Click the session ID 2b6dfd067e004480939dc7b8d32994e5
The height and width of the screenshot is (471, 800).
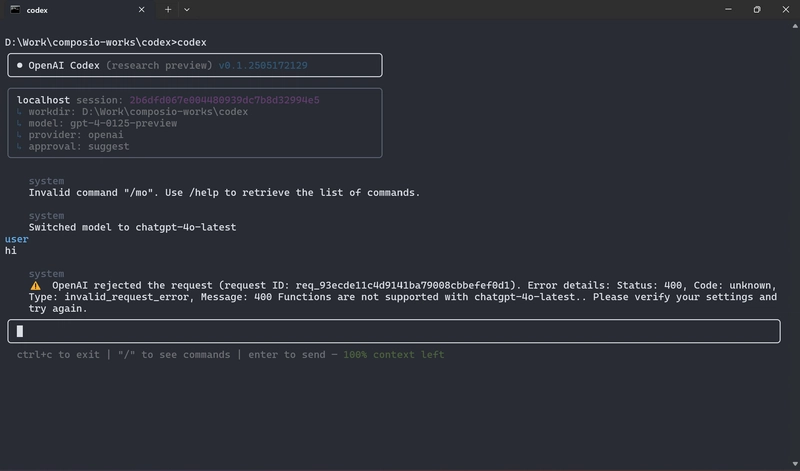click(224, 100)
